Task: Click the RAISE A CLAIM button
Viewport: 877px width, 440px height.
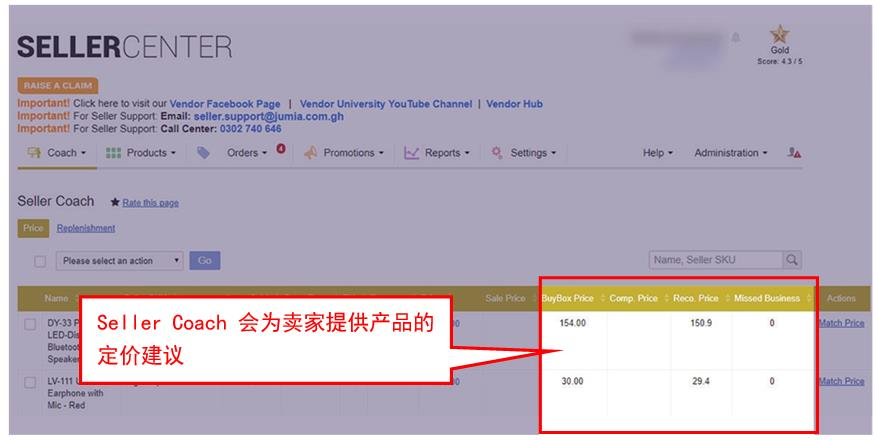Action: click(58, 86)
